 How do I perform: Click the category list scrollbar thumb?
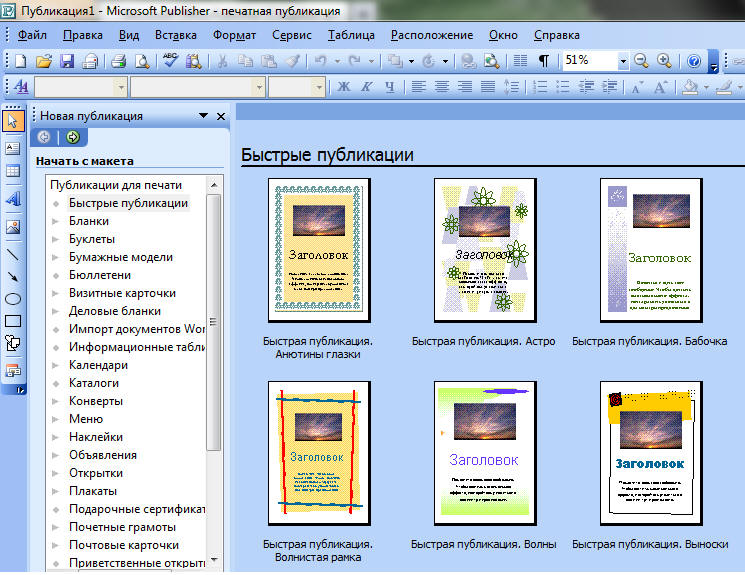point(213,322)
